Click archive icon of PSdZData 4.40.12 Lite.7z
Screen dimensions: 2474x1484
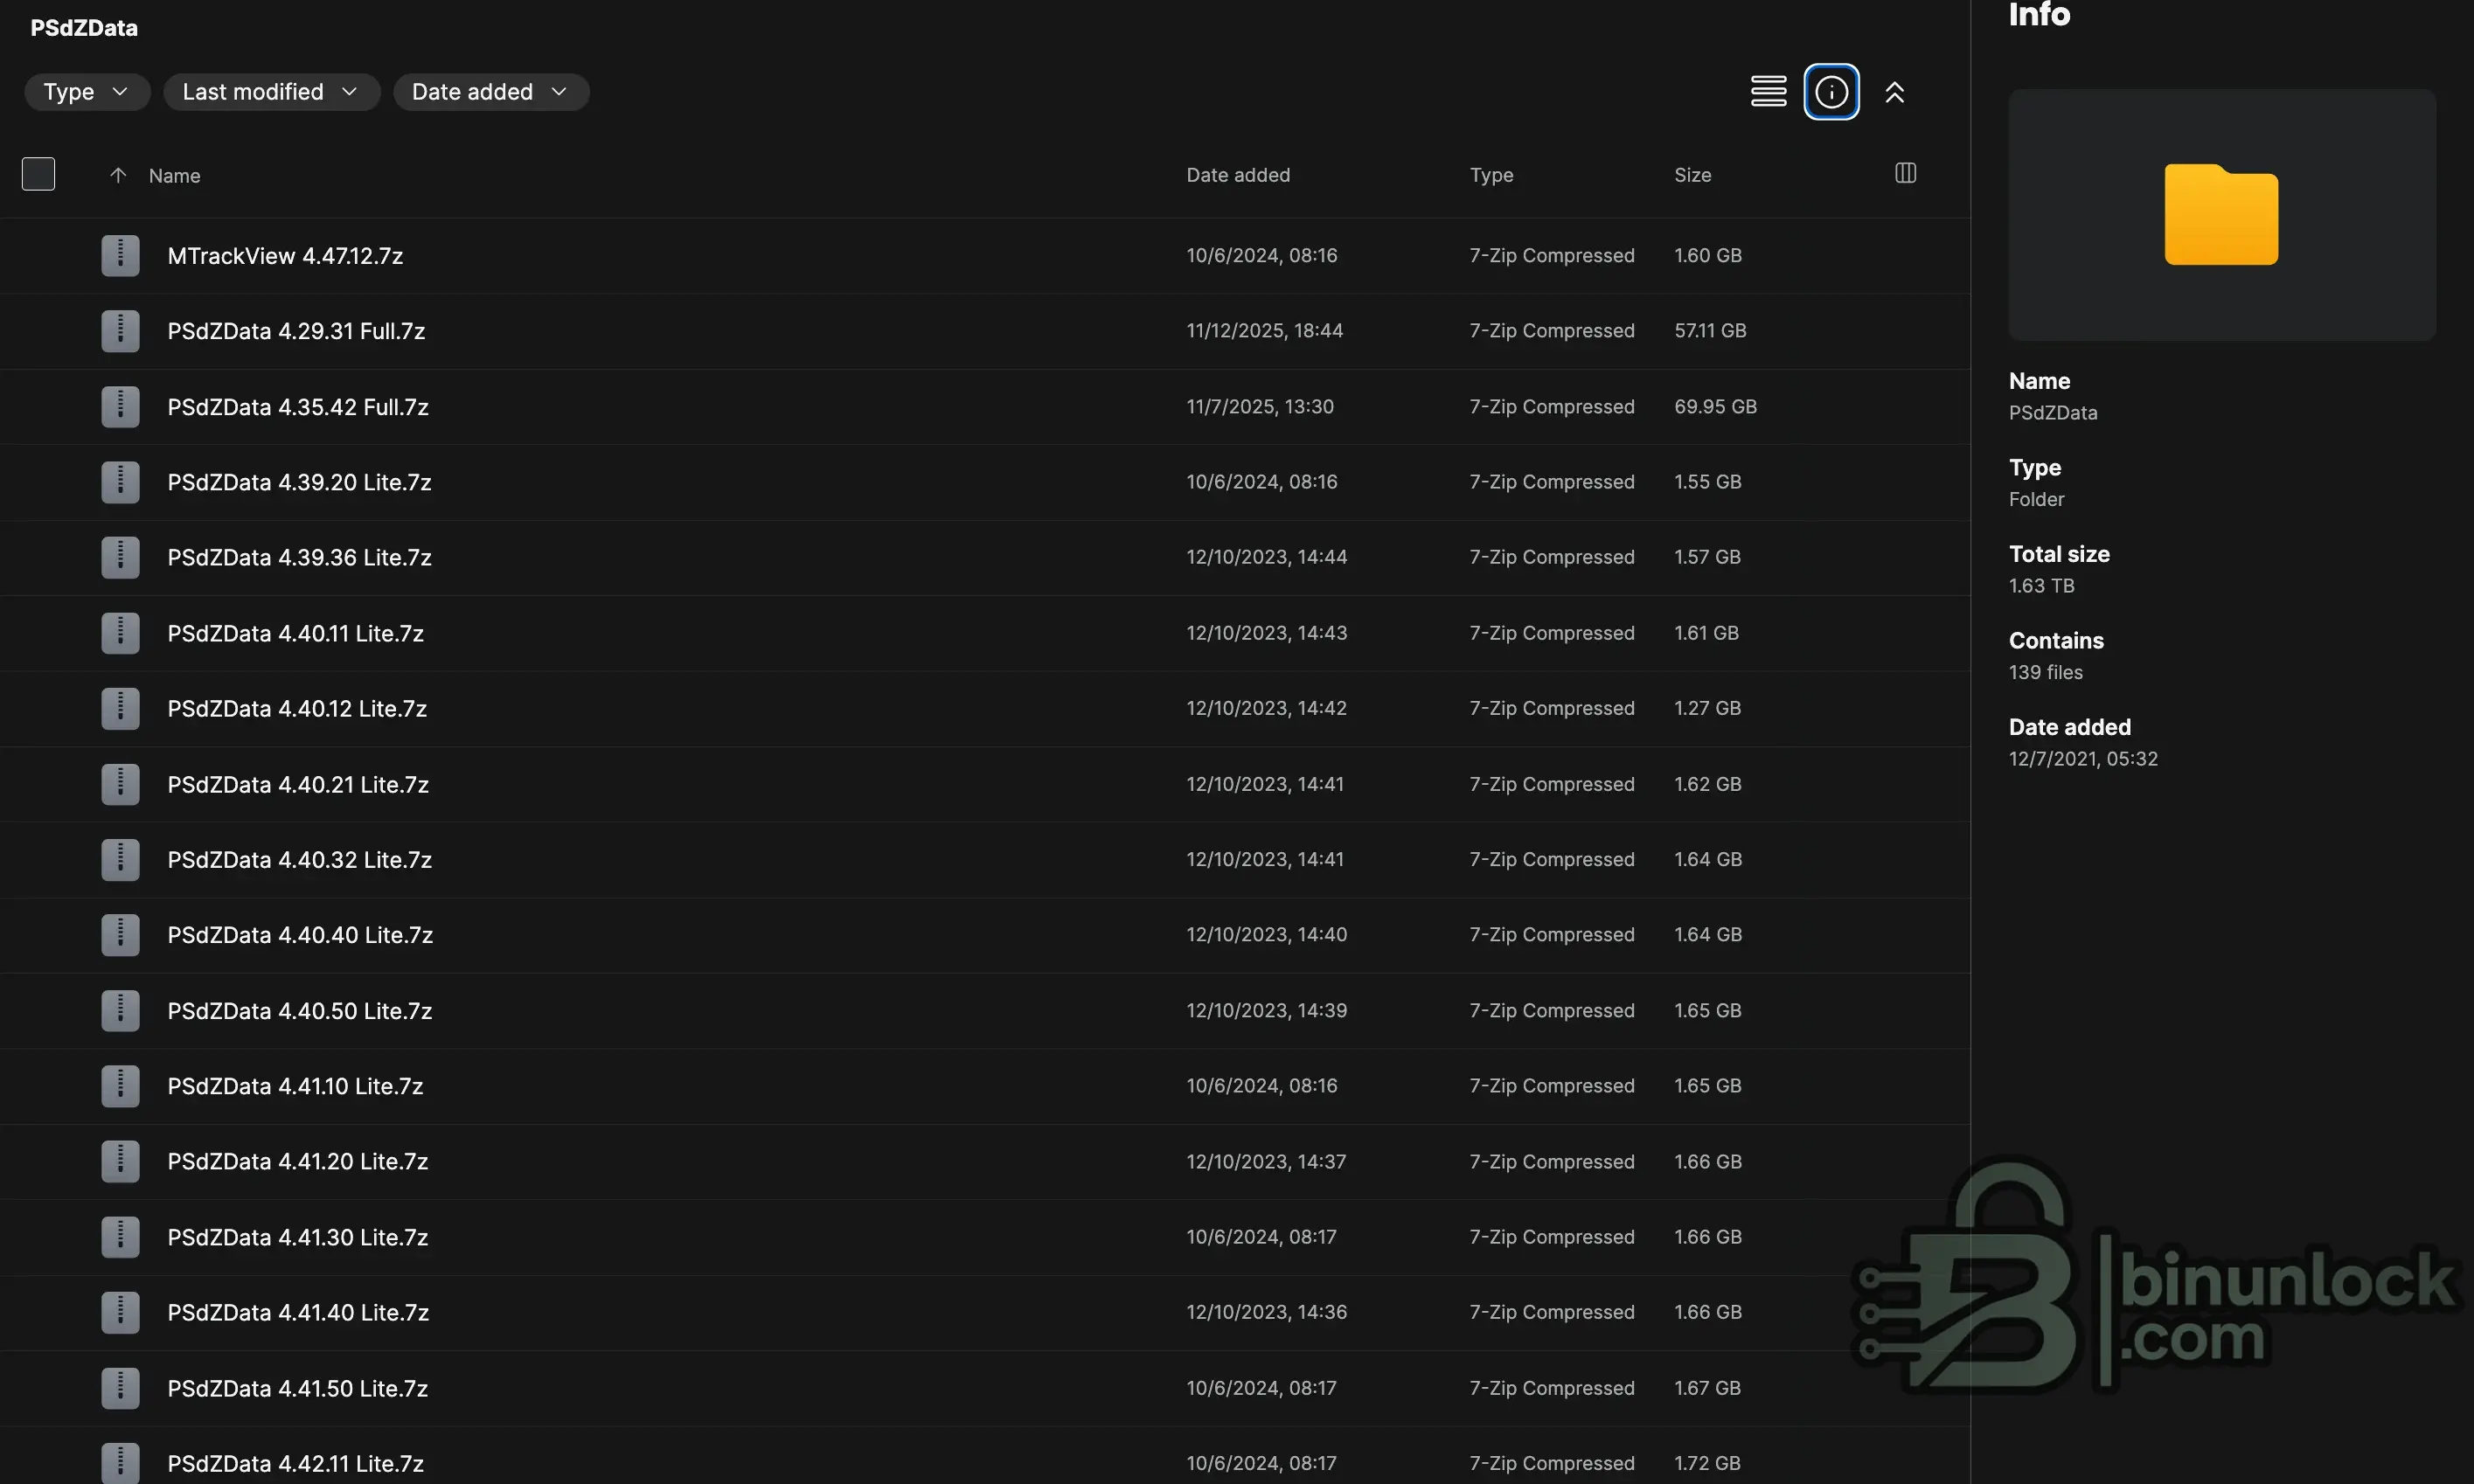[x=120, y=708]
